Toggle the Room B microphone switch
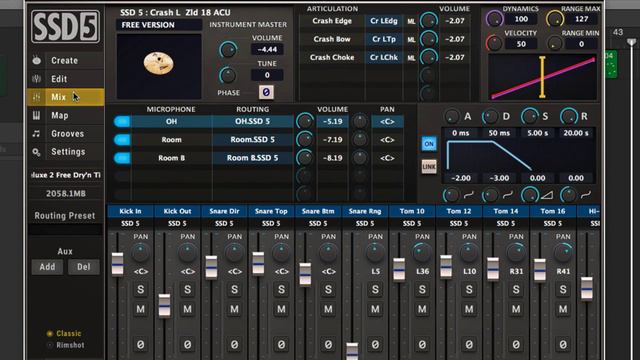640x360 pixels. click(x=122, y=158)
